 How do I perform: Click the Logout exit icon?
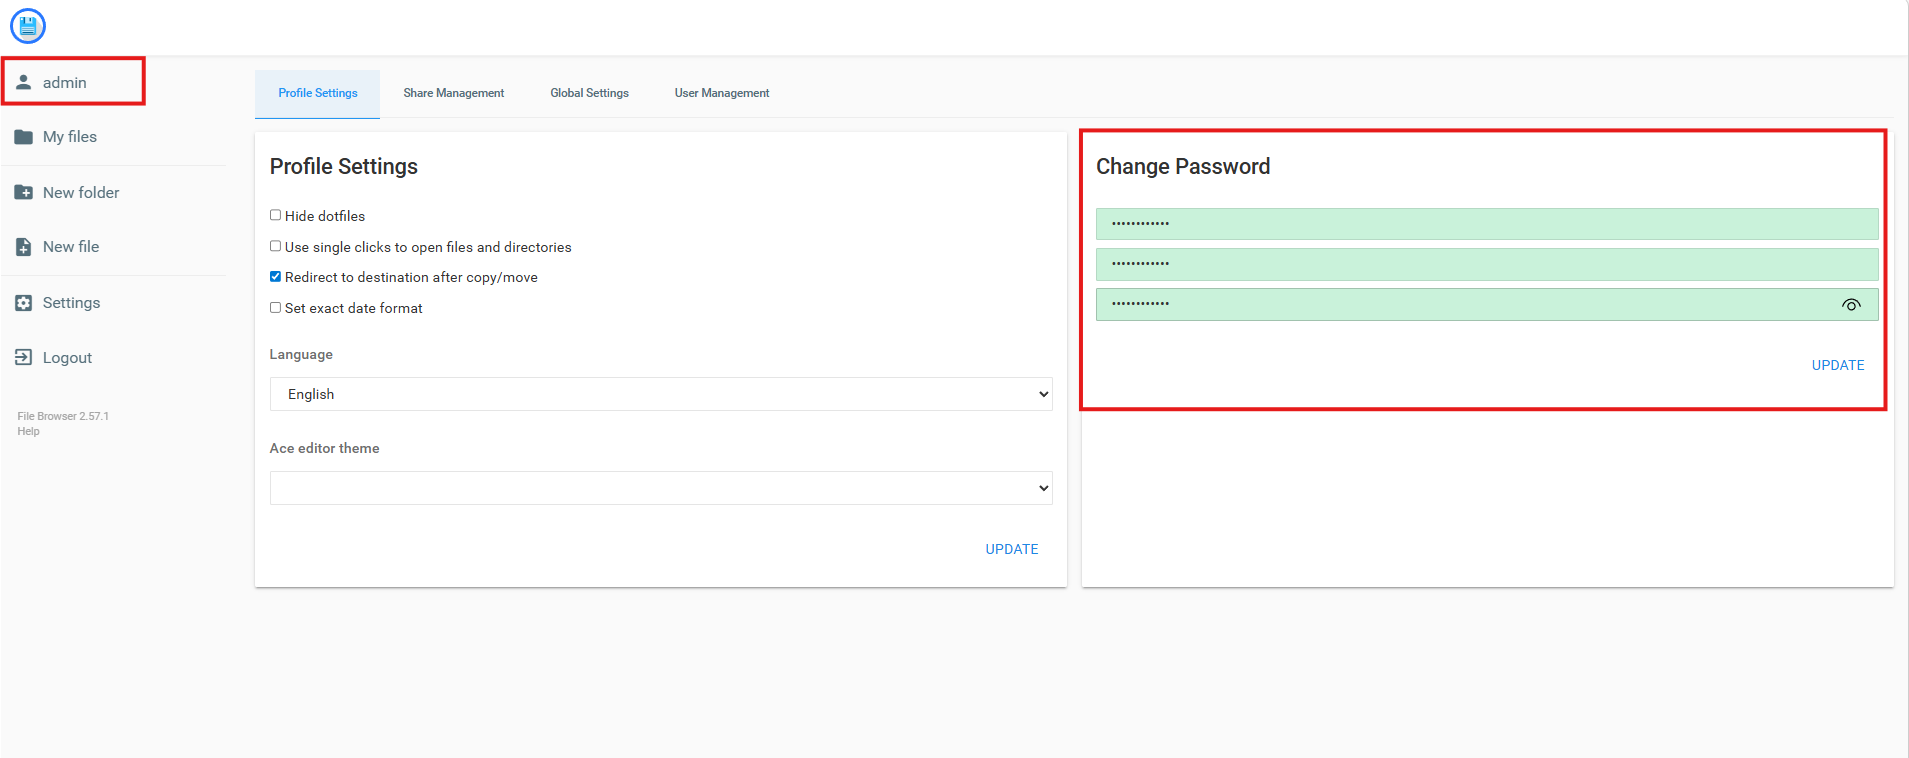[24, 357]
